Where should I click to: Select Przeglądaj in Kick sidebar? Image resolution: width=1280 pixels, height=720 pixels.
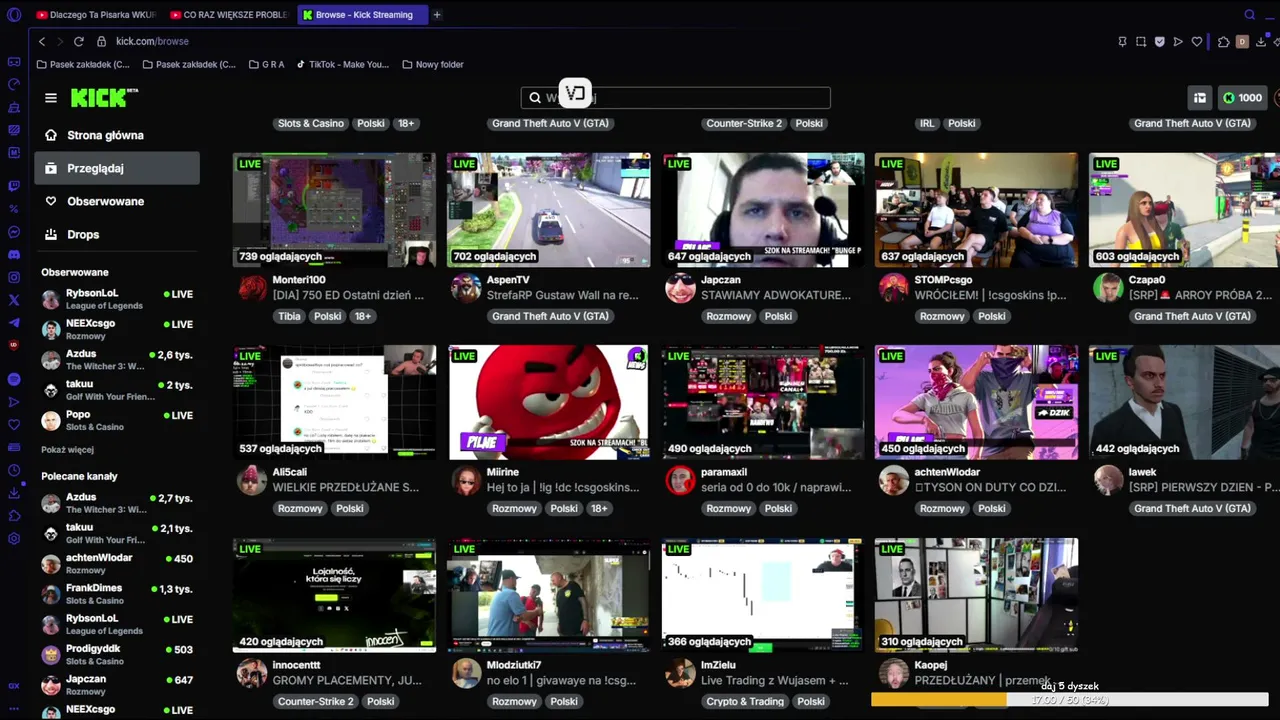point(117,168)
